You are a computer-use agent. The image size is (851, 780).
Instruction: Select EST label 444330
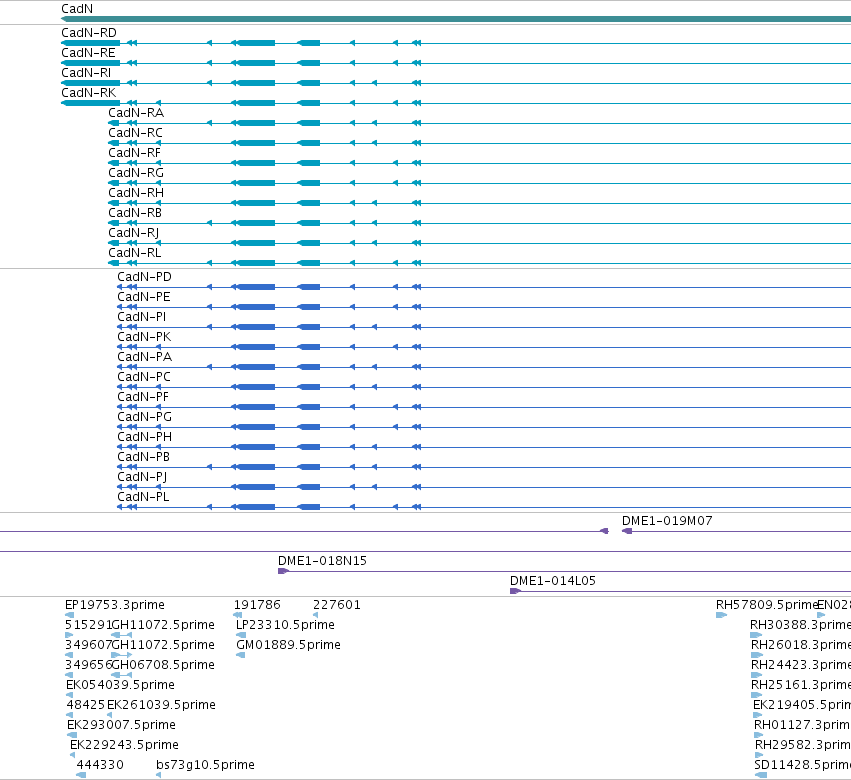[x=100, y=765]
